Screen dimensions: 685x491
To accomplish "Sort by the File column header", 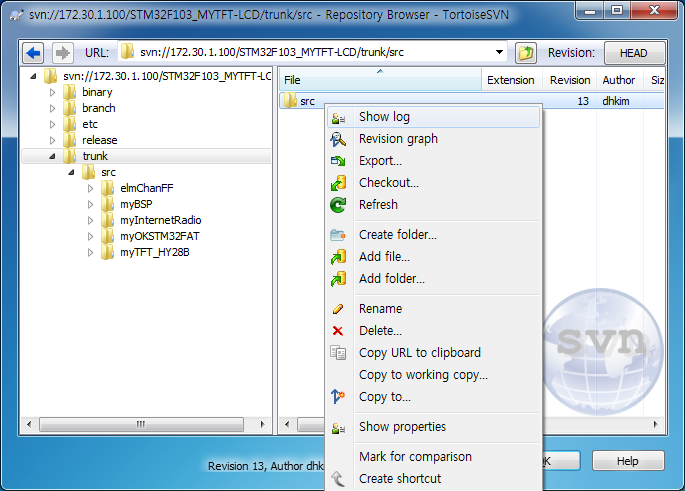I will [x=380, y=80].
